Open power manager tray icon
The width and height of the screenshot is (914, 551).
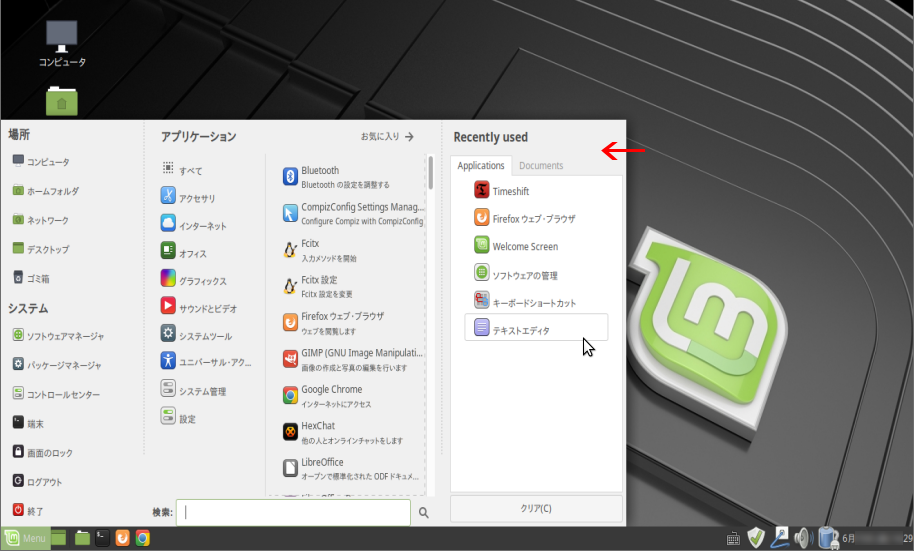click(x=828, y=538)
